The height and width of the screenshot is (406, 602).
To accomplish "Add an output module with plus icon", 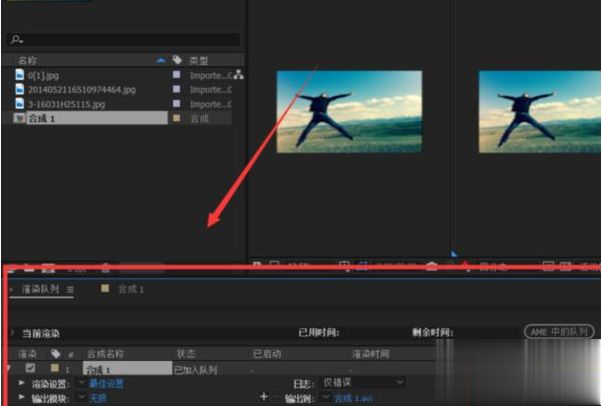I will point(264,396).
